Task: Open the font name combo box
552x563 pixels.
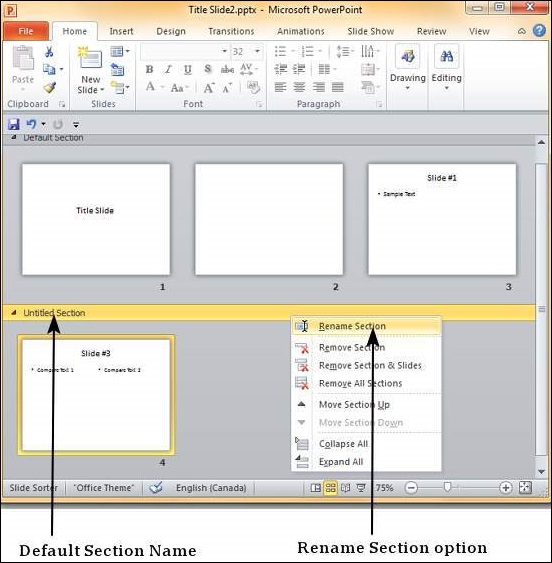Action: coord(185,51)
